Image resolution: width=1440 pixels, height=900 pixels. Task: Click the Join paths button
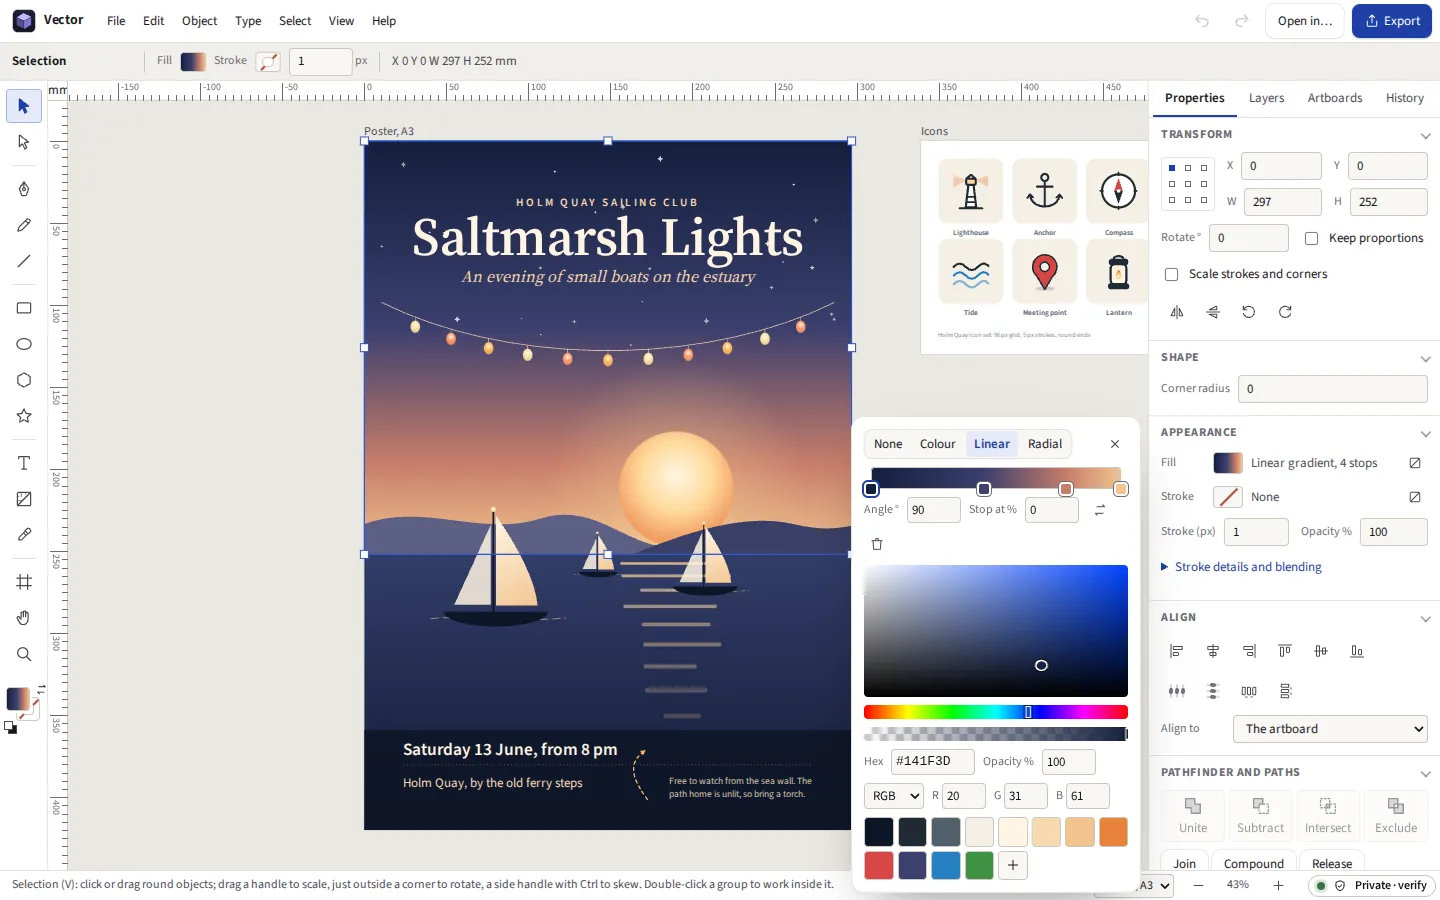(1185, 863)
